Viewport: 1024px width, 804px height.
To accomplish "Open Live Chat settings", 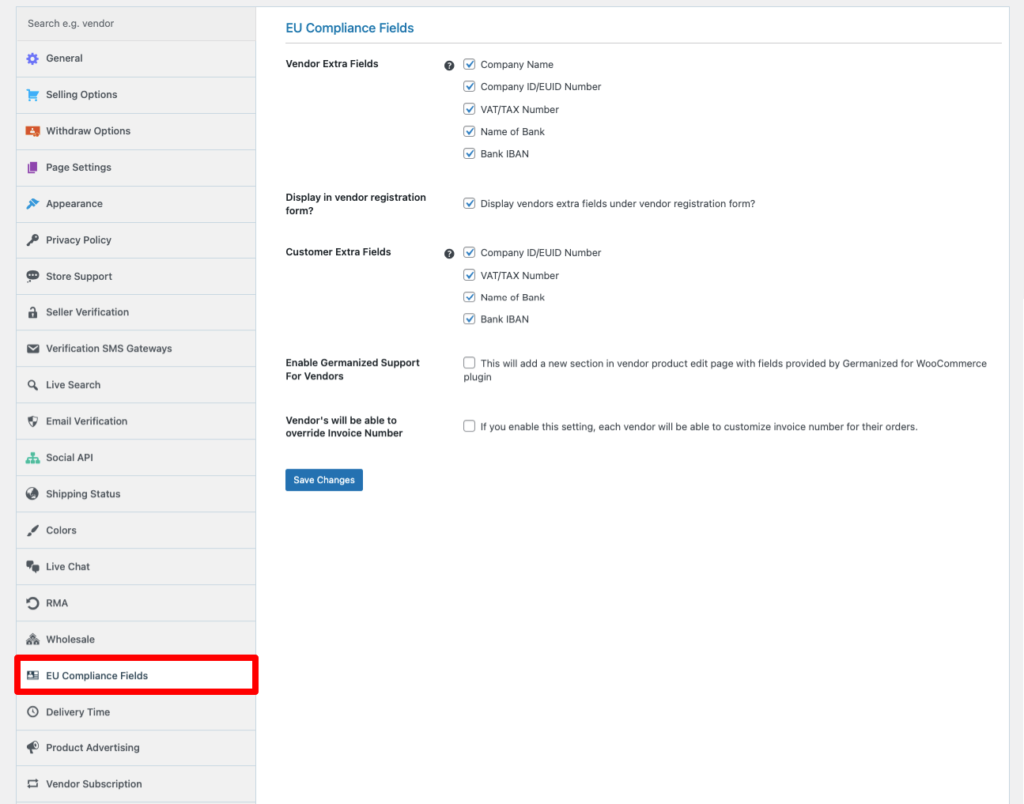I will click(x=136, y=567).
